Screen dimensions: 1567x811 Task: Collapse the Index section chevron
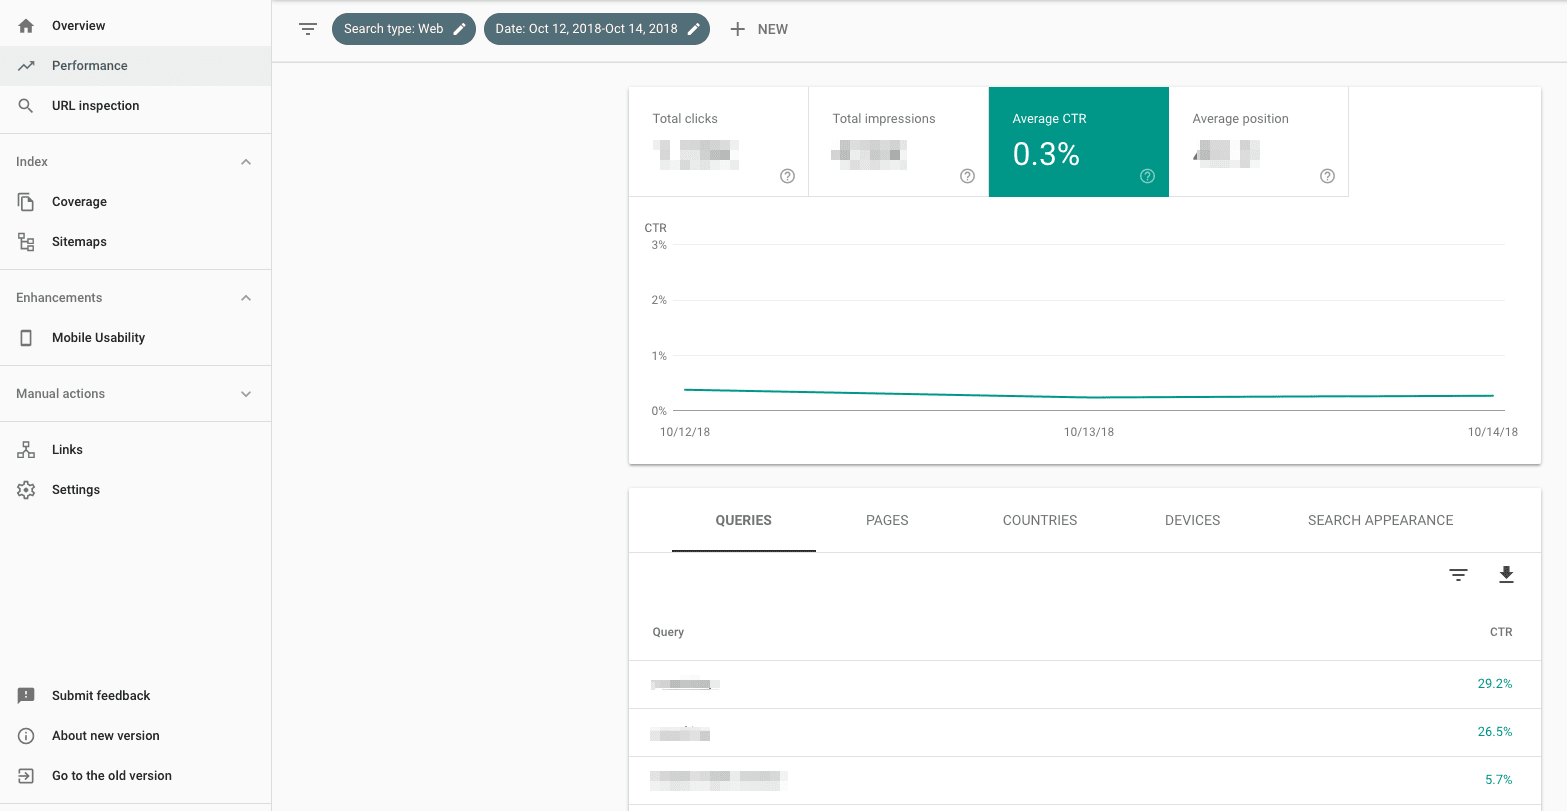pos(246,162)
